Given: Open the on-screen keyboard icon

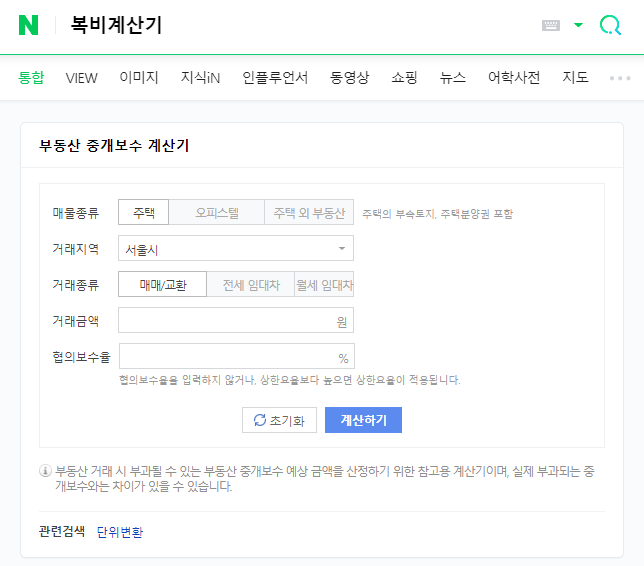Looking at the screenshot, I should pos(551,25).
